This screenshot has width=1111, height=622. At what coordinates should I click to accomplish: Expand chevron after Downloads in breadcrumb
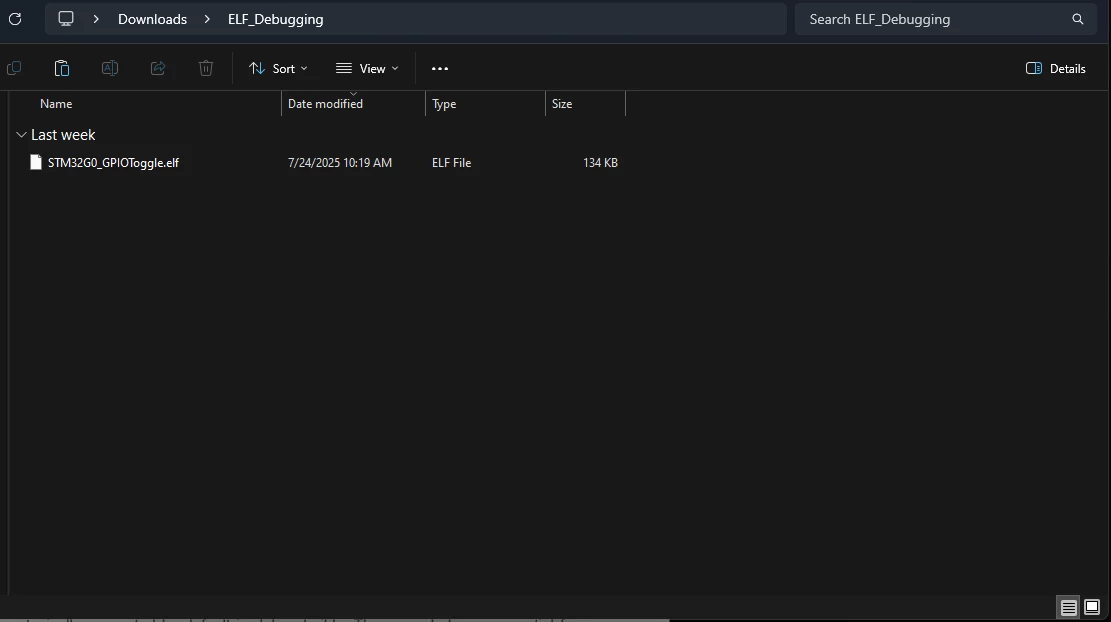tap(207, 19)
